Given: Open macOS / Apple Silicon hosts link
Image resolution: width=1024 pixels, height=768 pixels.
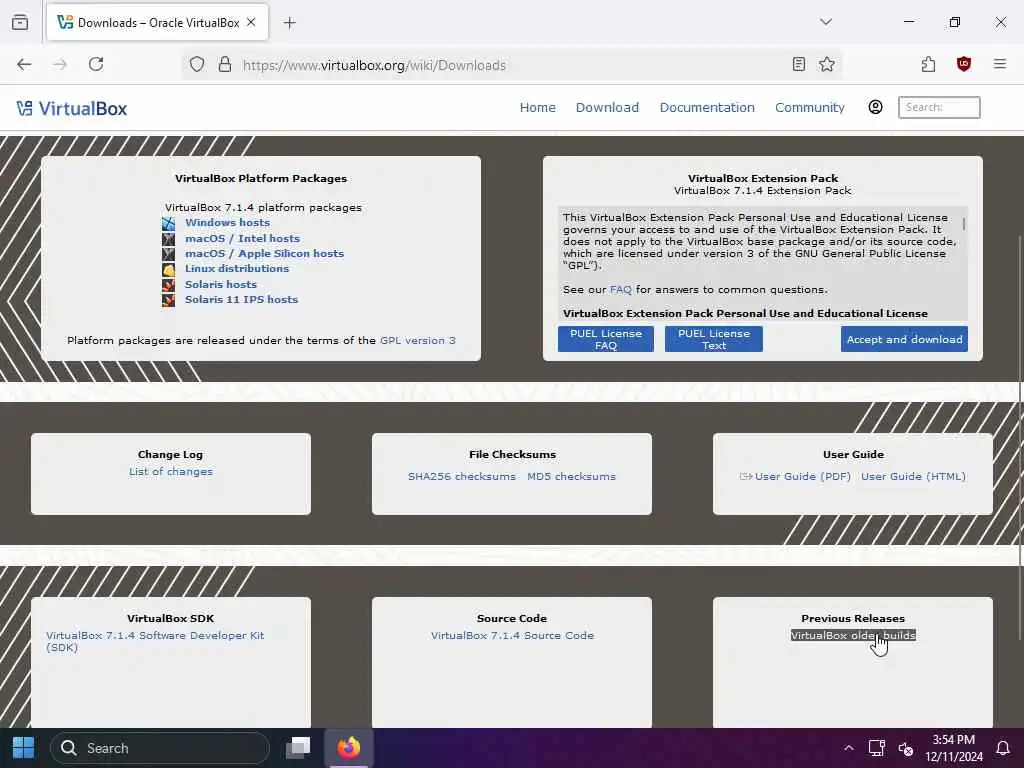Looking at the screenshot, I should pos(264,253).
